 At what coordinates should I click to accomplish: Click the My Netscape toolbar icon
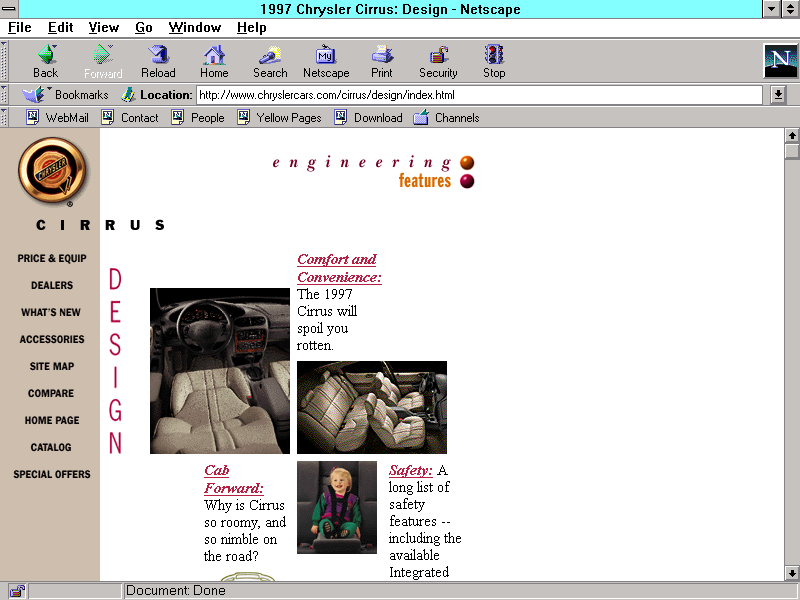[326, 55]
